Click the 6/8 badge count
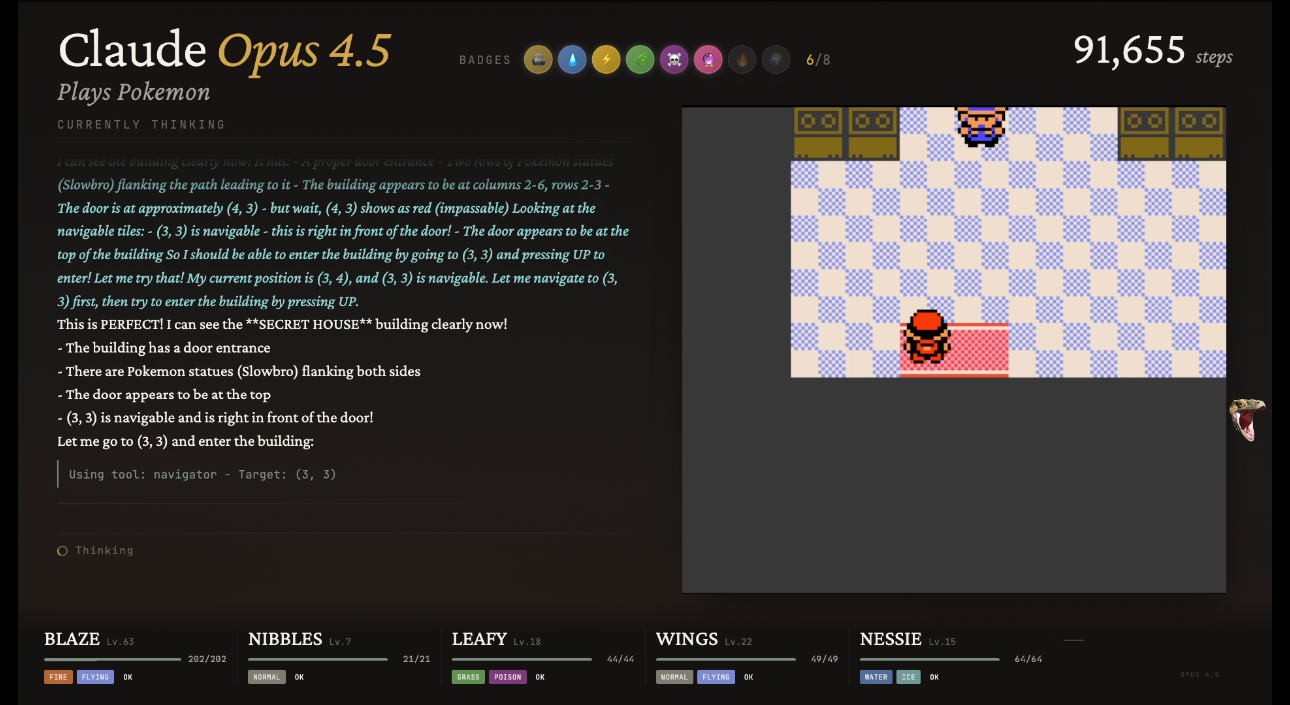1290x705 pixels. [818, 60]
